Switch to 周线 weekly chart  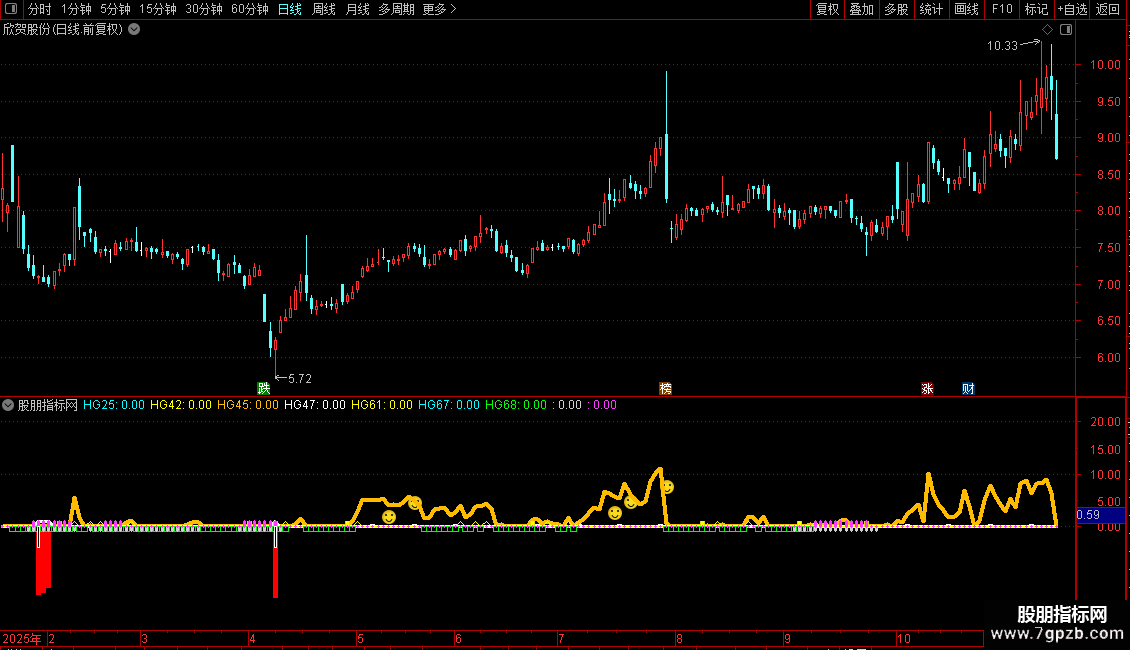324,9
